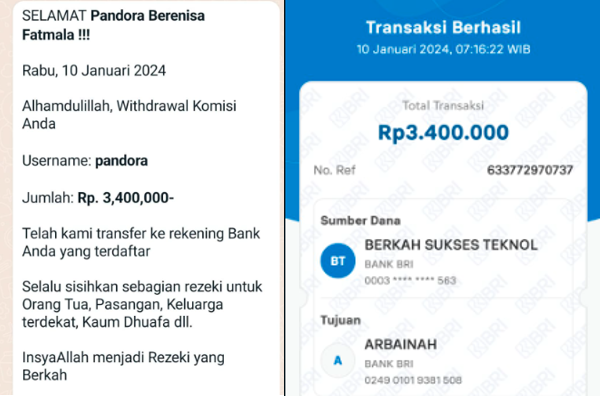Viewport: 603px width, 396px height.
Task: Click the date Rabu, 10 Januari 2024
Action: 94,71
